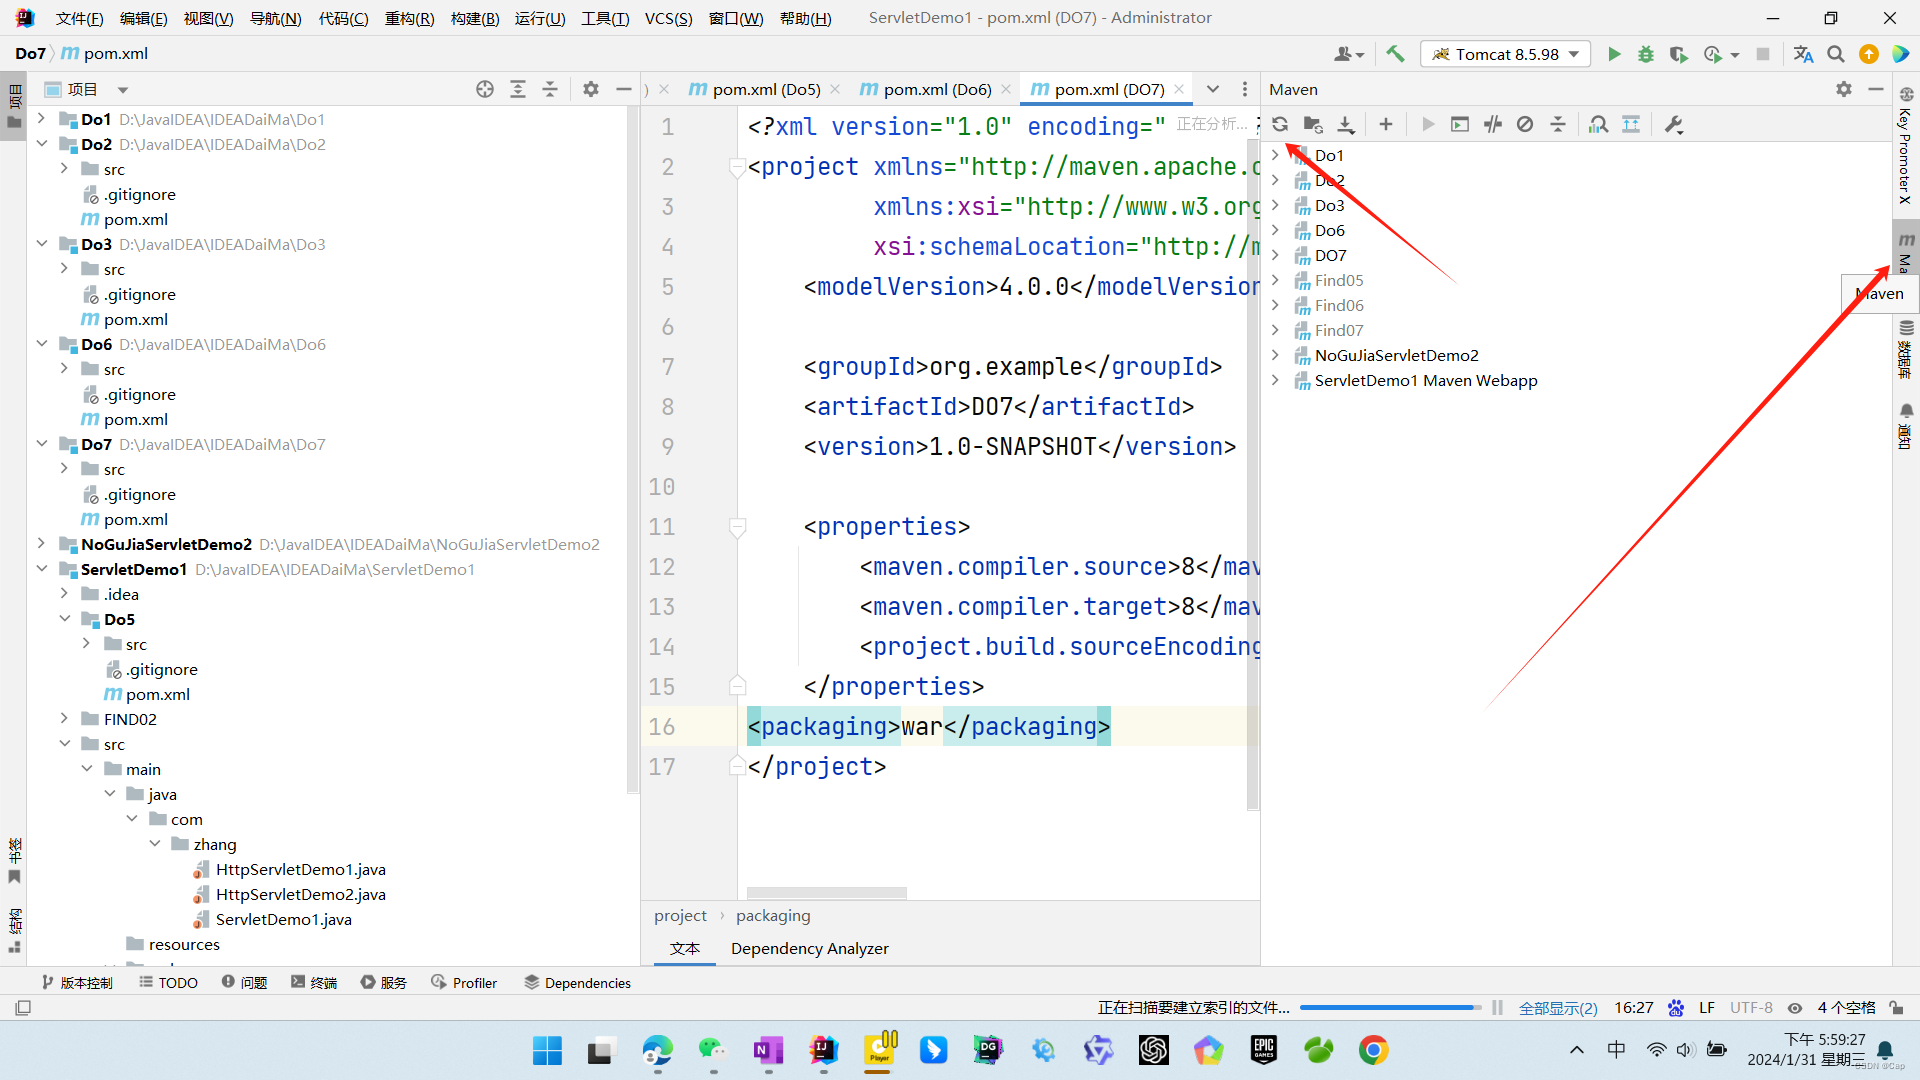The height and width of the screenshot is (1080, 1920).
Task: Open Execute Maven Goal icon
Action: click(1460, 125)
